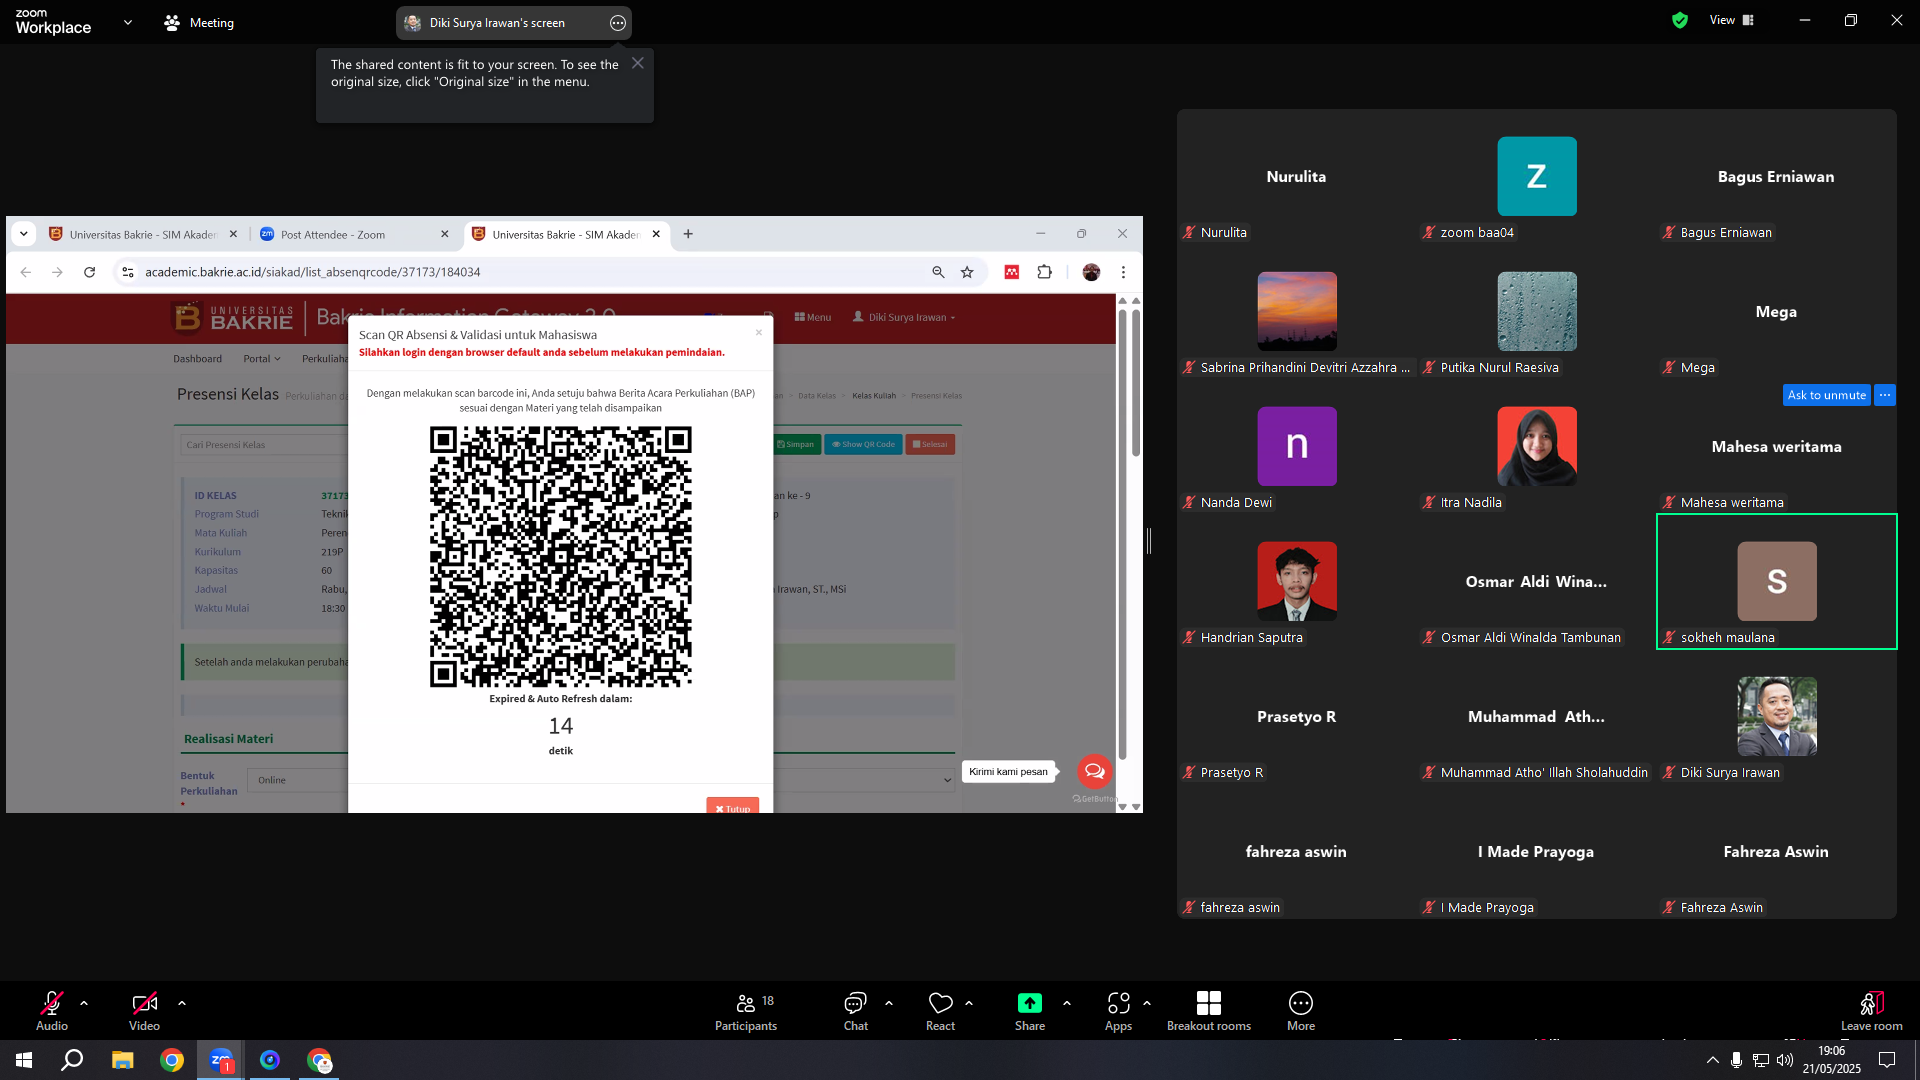Open Breakout rooms

coord(1209,1010)
